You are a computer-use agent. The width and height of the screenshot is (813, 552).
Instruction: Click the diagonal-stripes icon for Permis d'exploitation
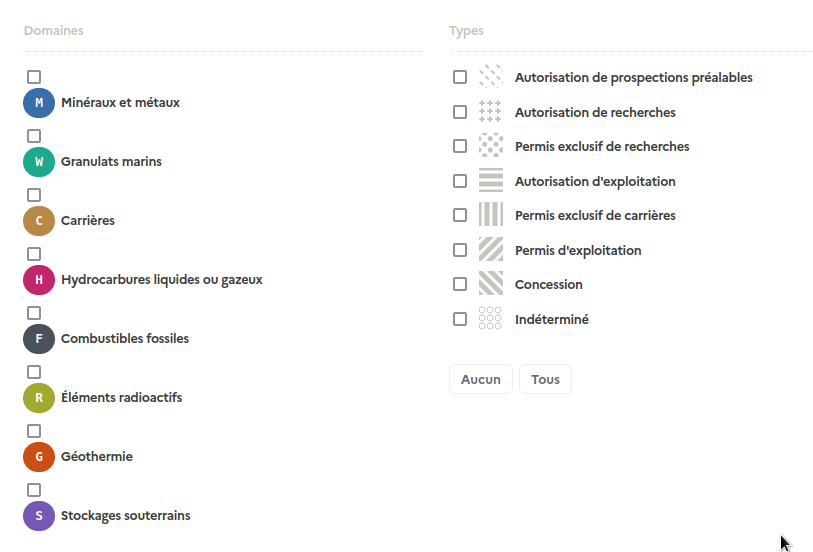pos(490,249)
